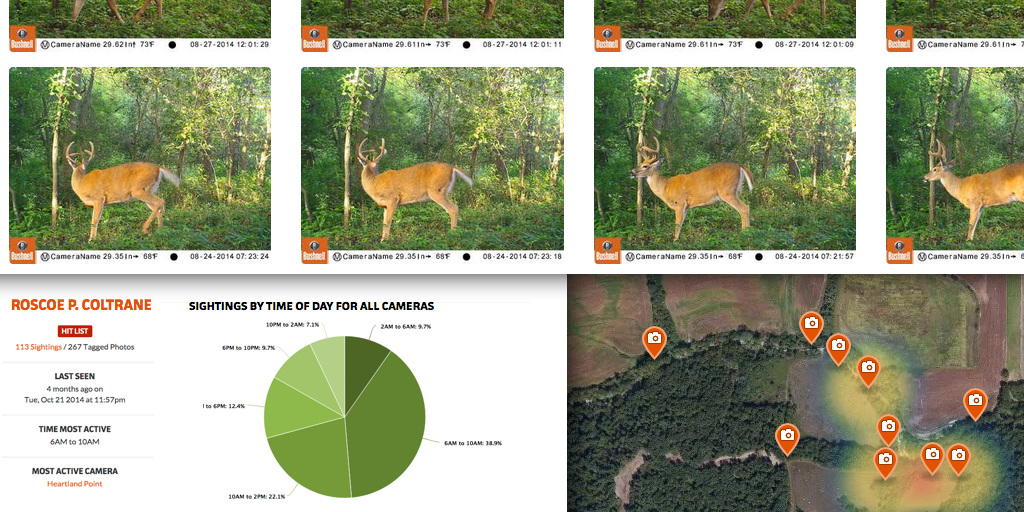This screenshot has width=1024, height=512.
Task: Open the Heartland Point camera link
Action: coord(74,484)
